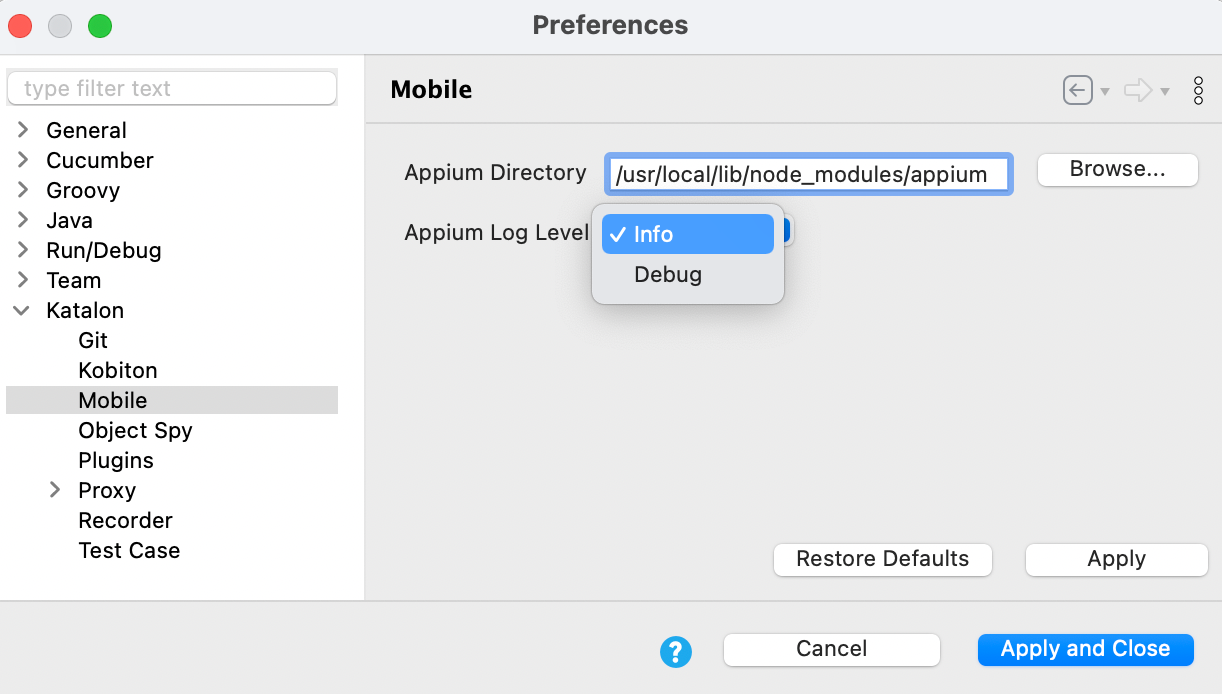Click Apply and Close

point(1085,649)
